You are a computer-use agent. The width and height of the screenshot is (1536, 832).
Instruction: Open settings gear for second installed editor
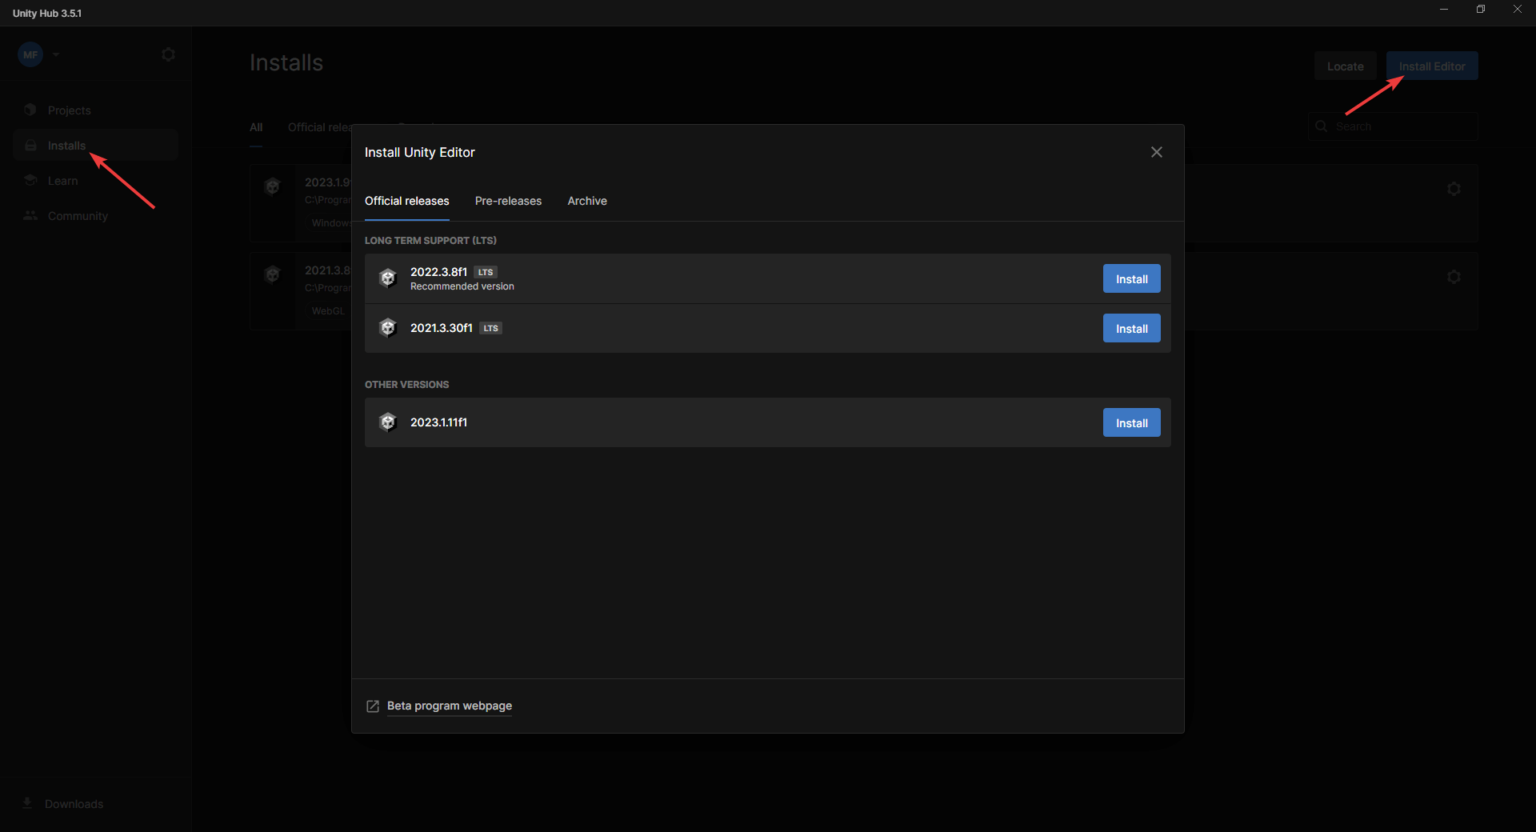(1453, 277)
